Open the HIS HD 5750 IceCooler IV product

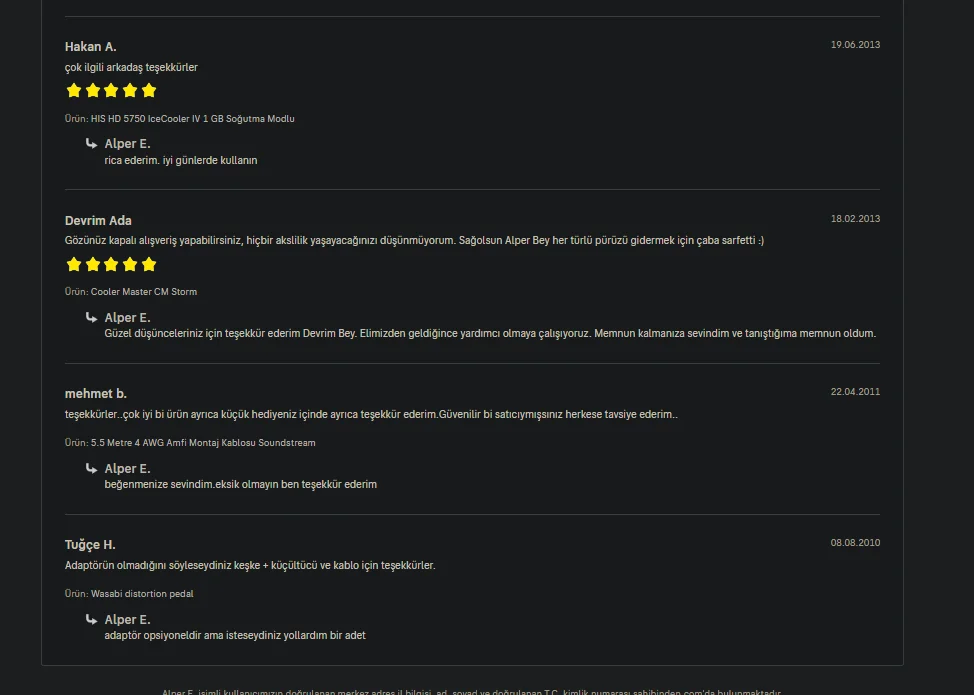(193, 119)
